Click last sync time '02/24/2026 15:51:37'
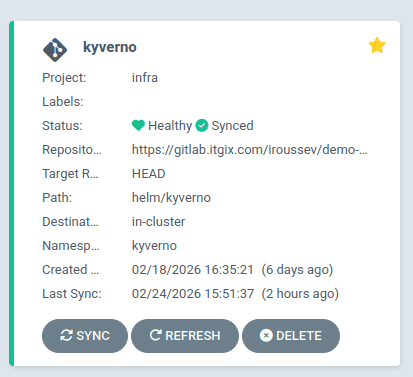The width and height of the screenshot is (413, 377). pos(193,294)
